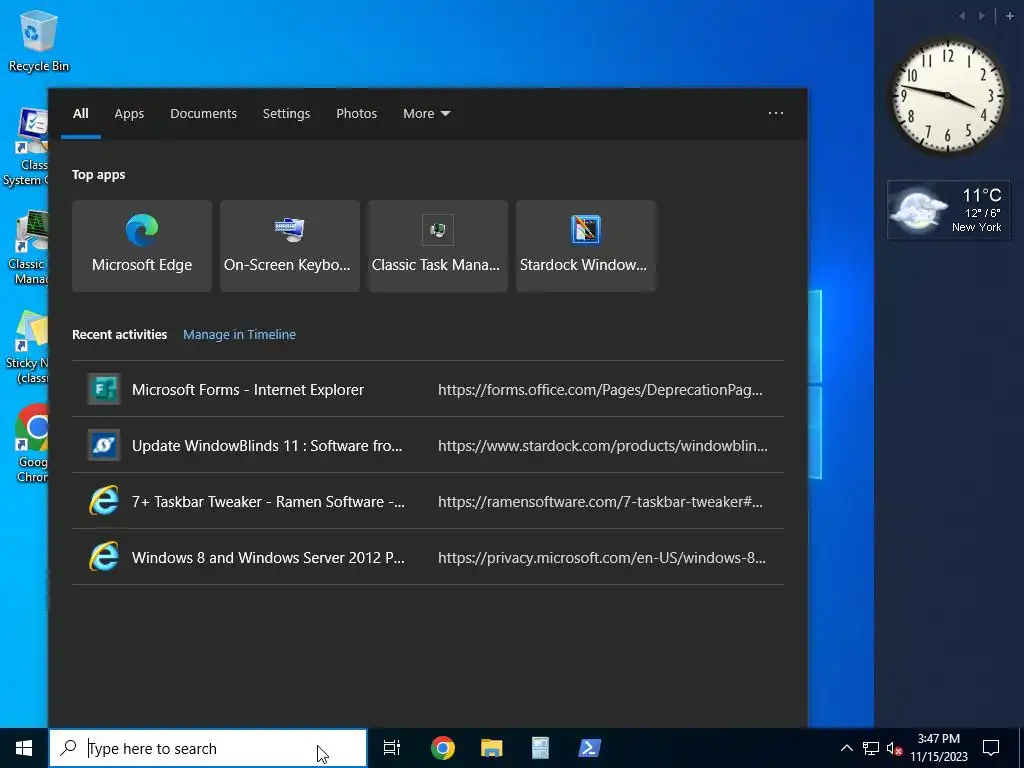This screenshot has width=1024, height=768.
Task: Select Google Chrome desktop shortcut
Action: [29, 444]
